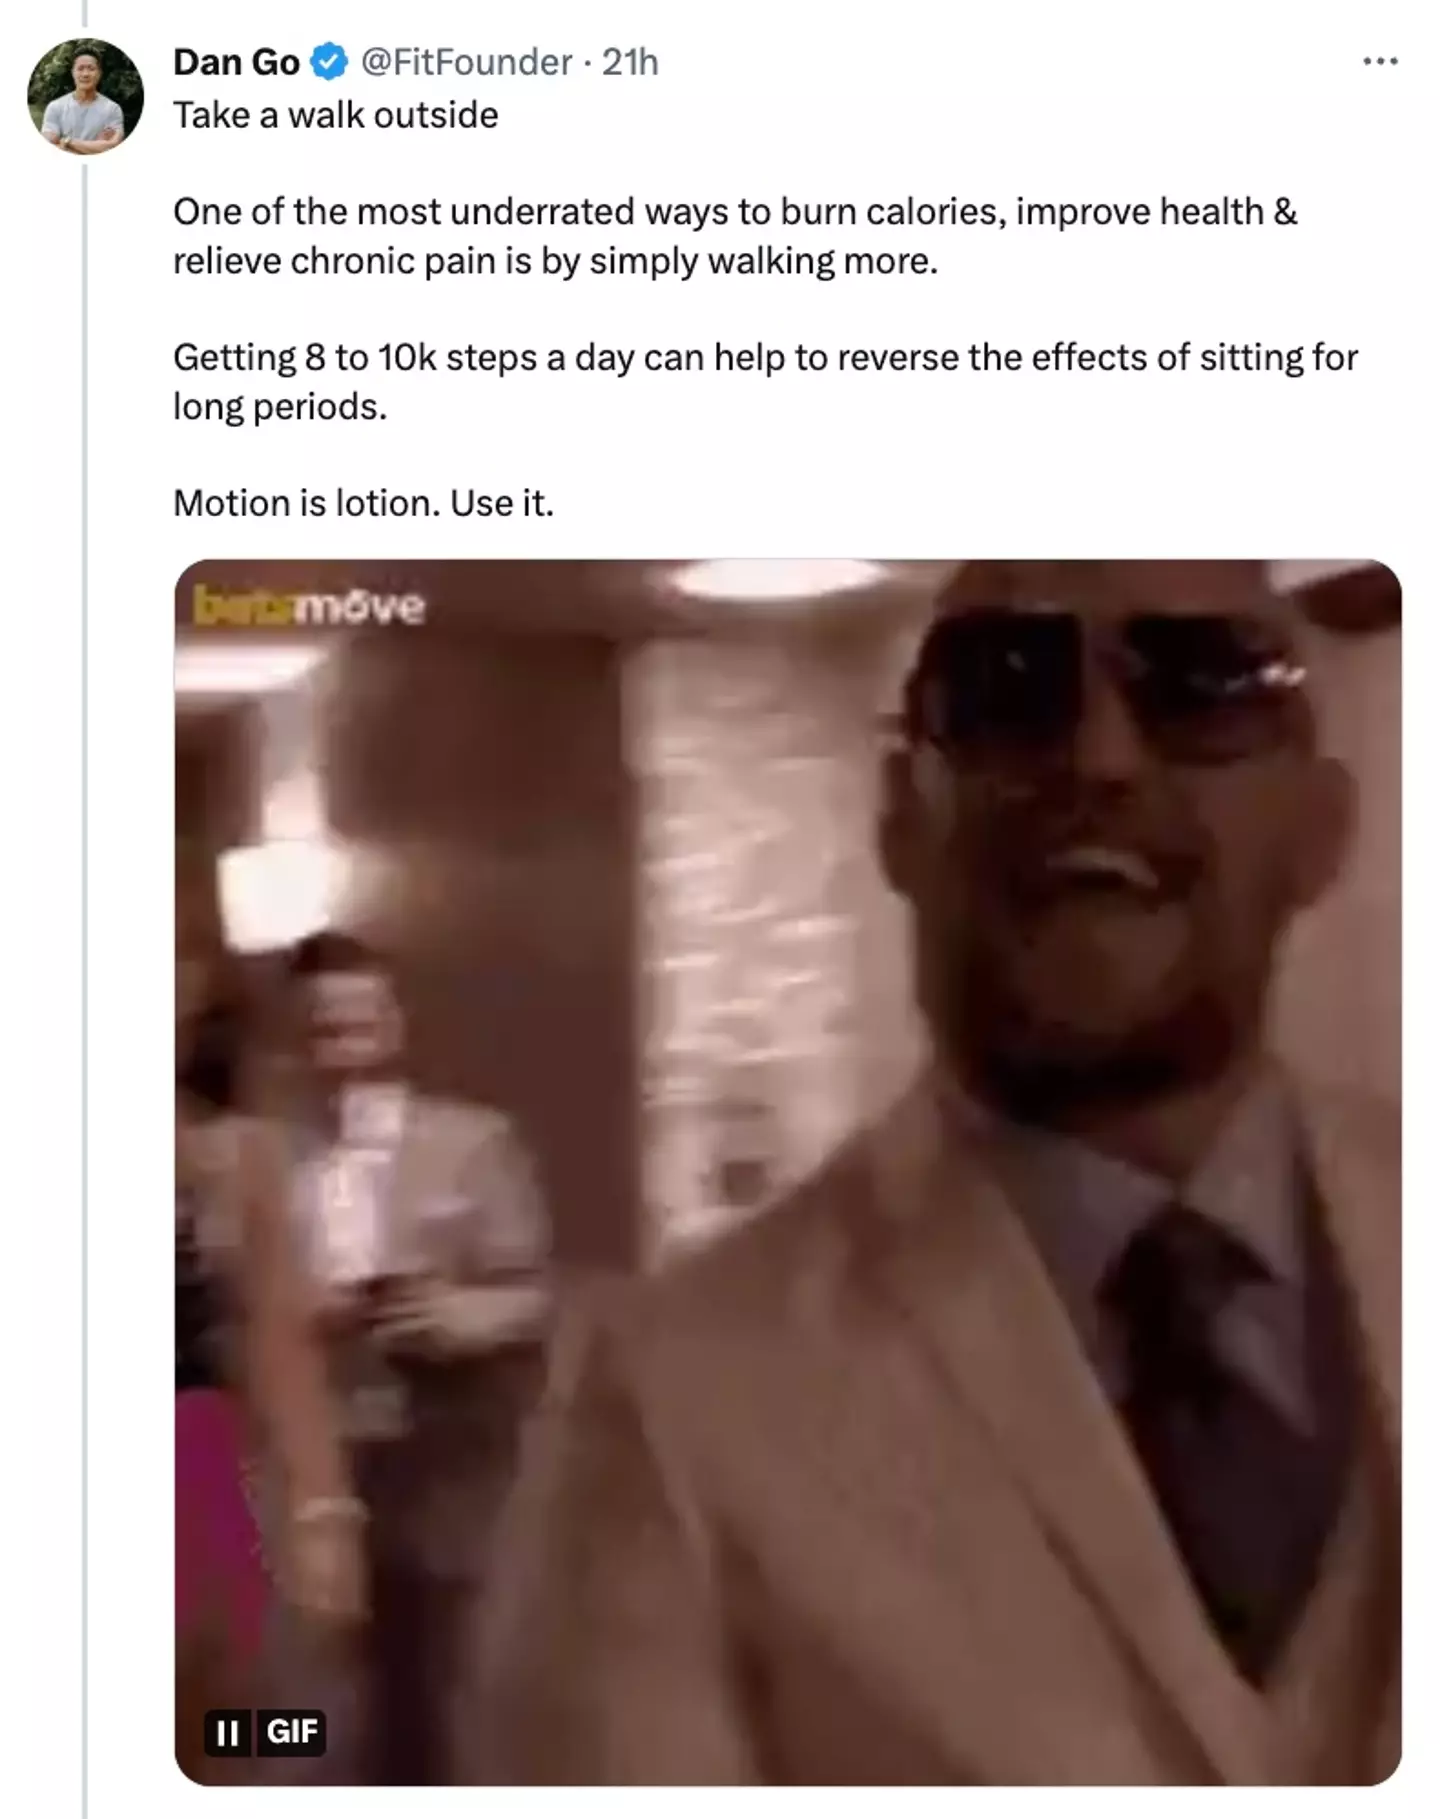Screen dimensions: 1440x1819
Task: Click the bettermove watermark on the GIF
Action: [x=309, y=607]
